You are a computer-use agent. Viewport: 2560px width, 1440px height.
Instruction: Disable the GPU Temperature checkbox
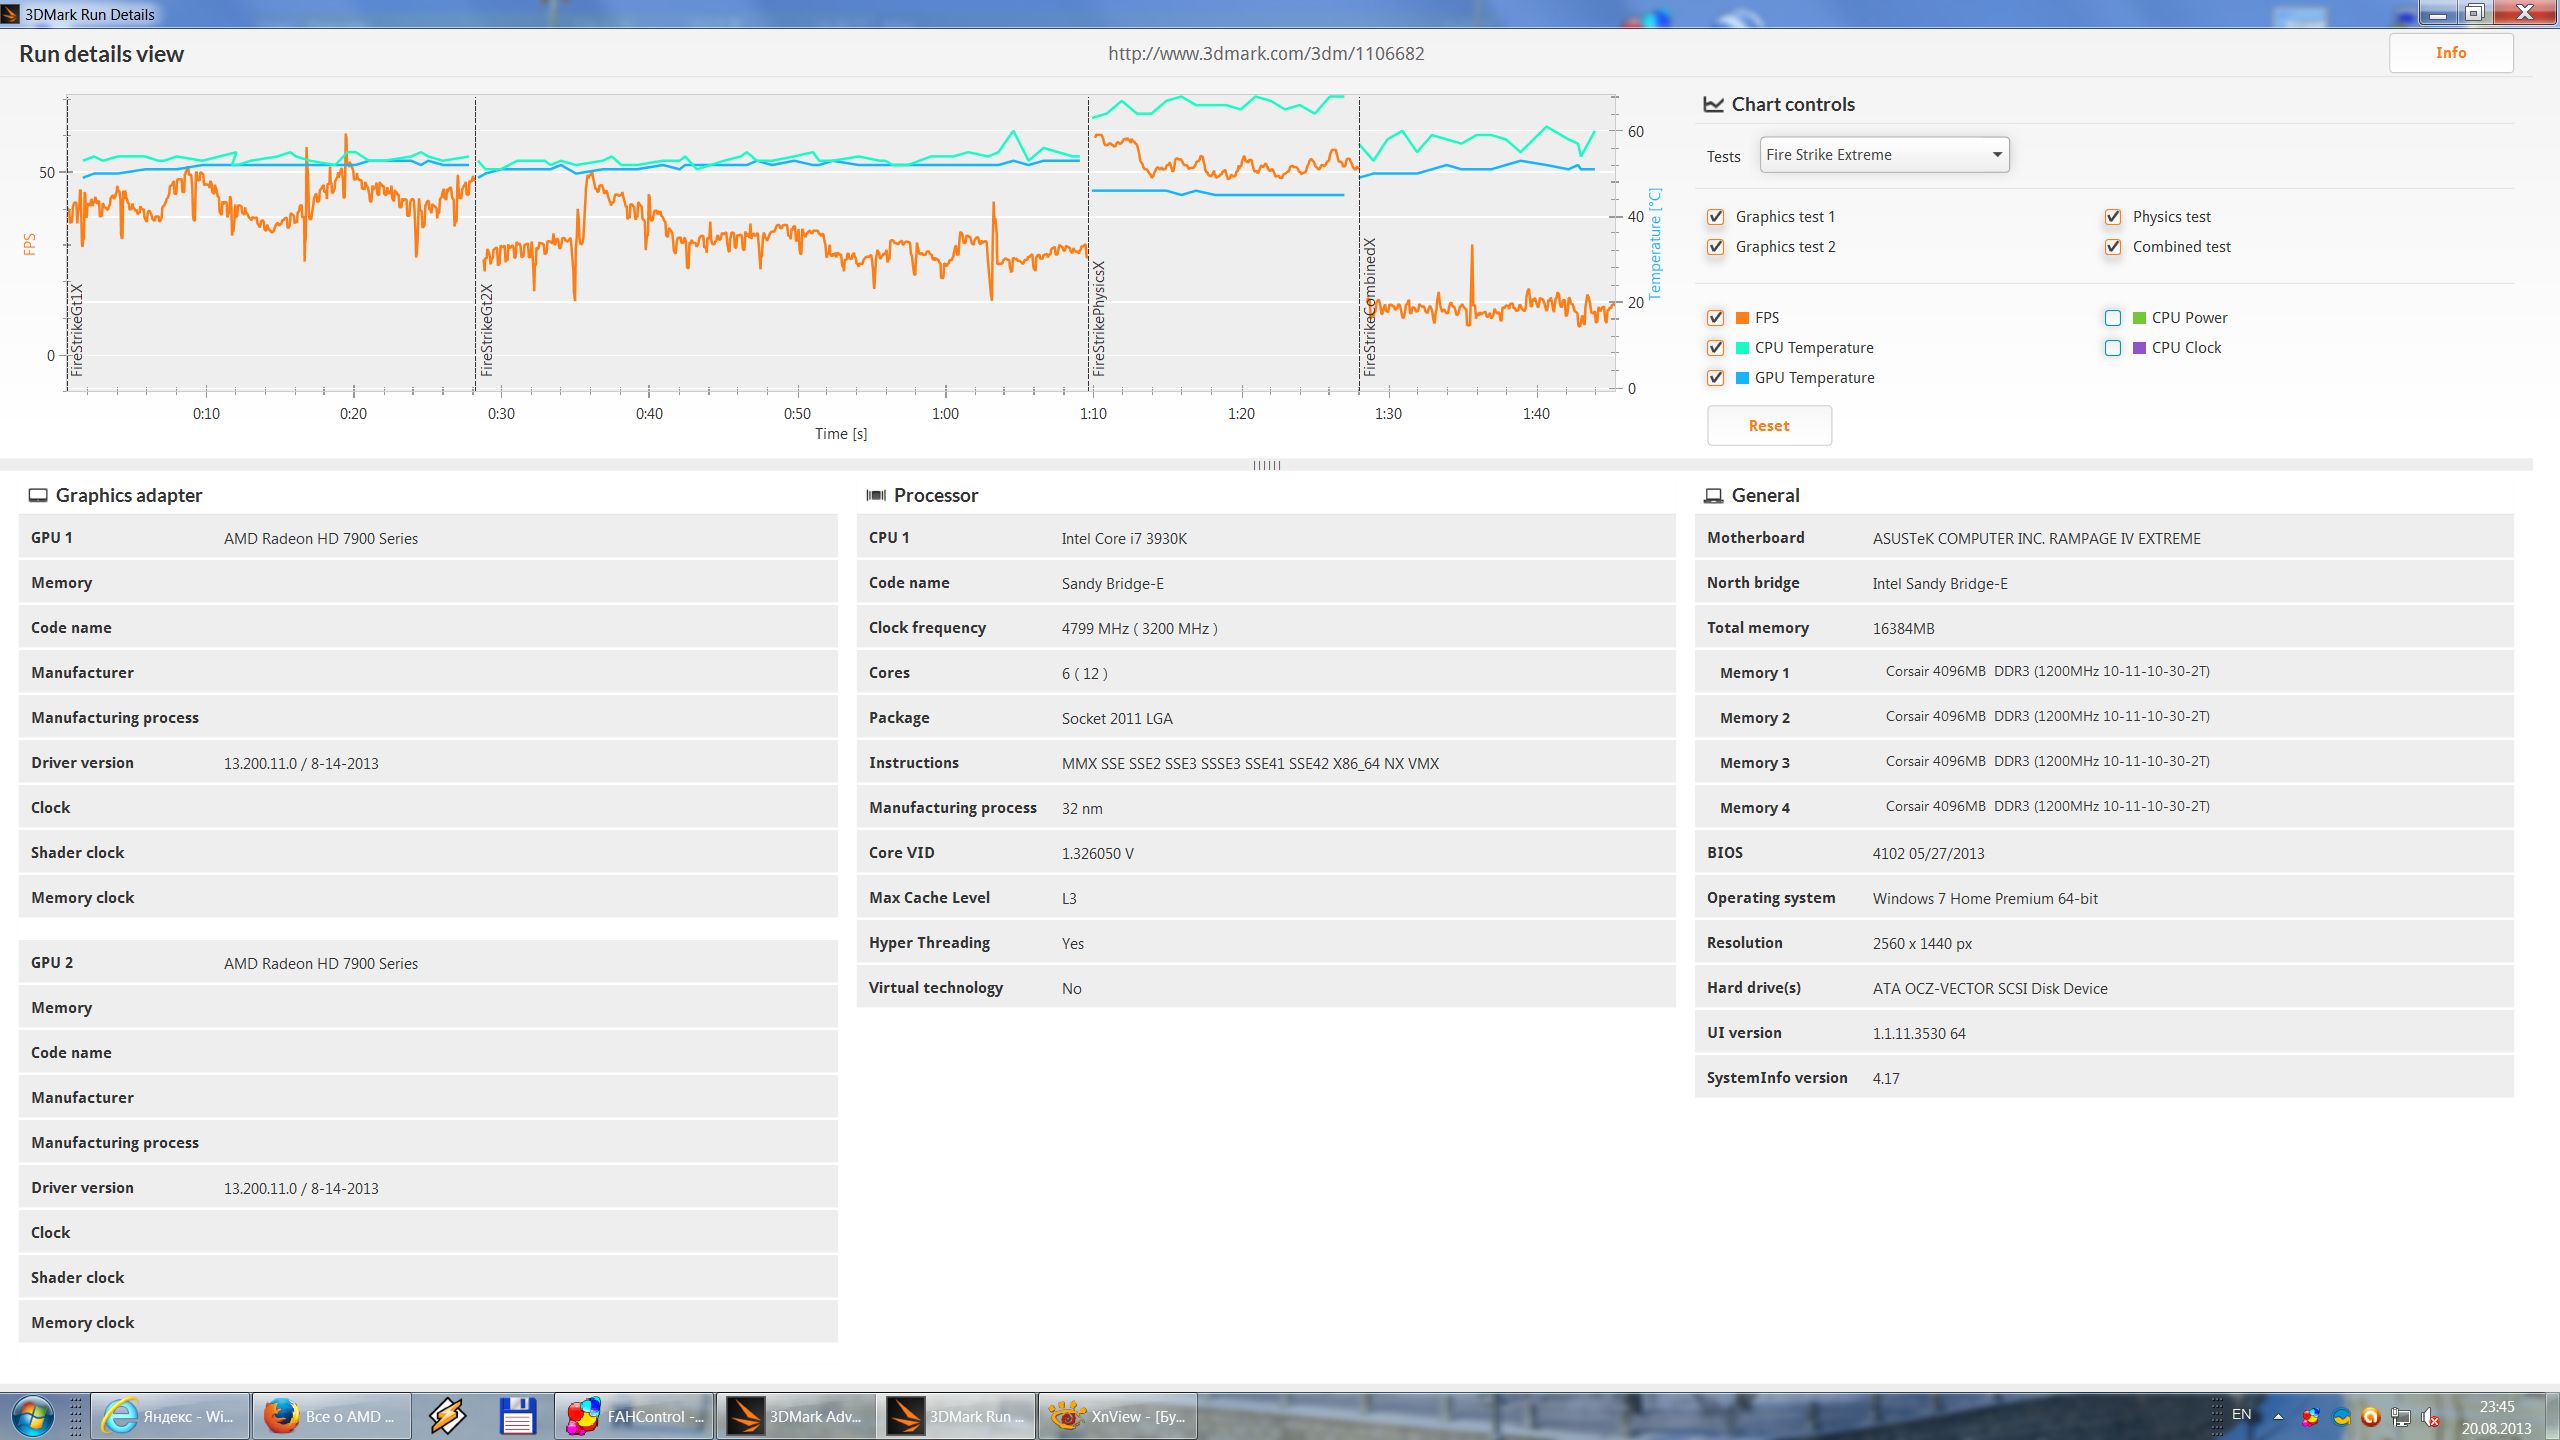pos(1716,378)
